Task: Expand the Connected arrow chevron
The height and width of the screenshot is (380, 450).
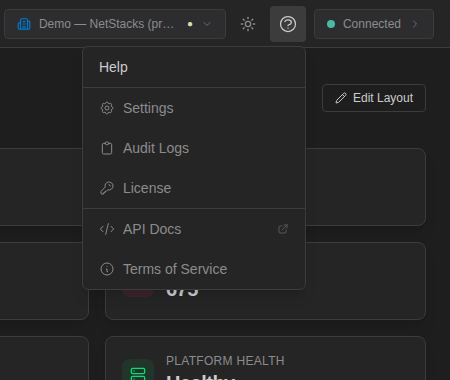Action: (415, 24)
